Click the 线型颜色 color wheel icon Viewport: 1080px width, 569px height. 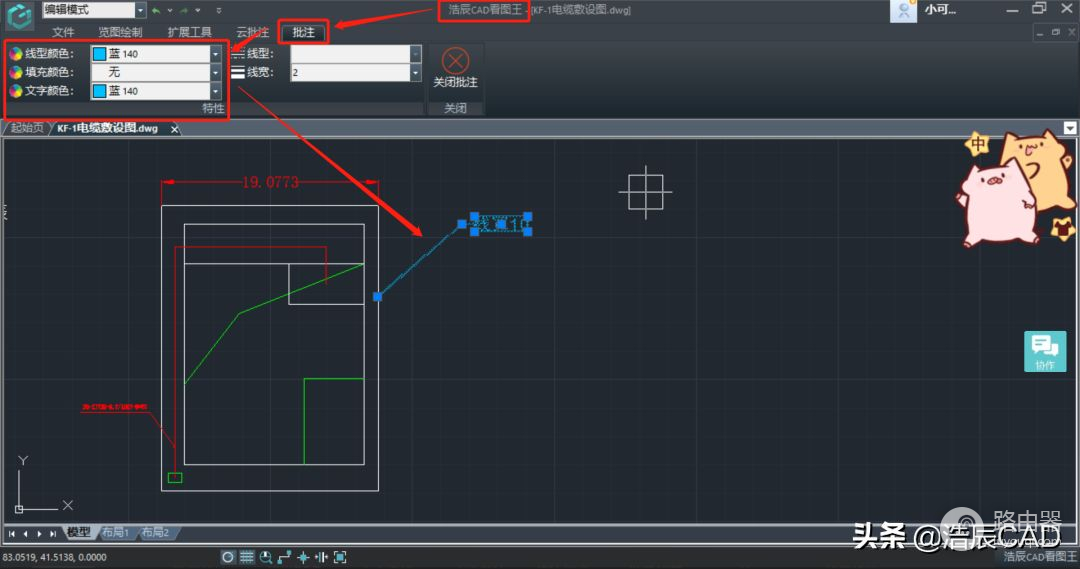click(16, 54)
